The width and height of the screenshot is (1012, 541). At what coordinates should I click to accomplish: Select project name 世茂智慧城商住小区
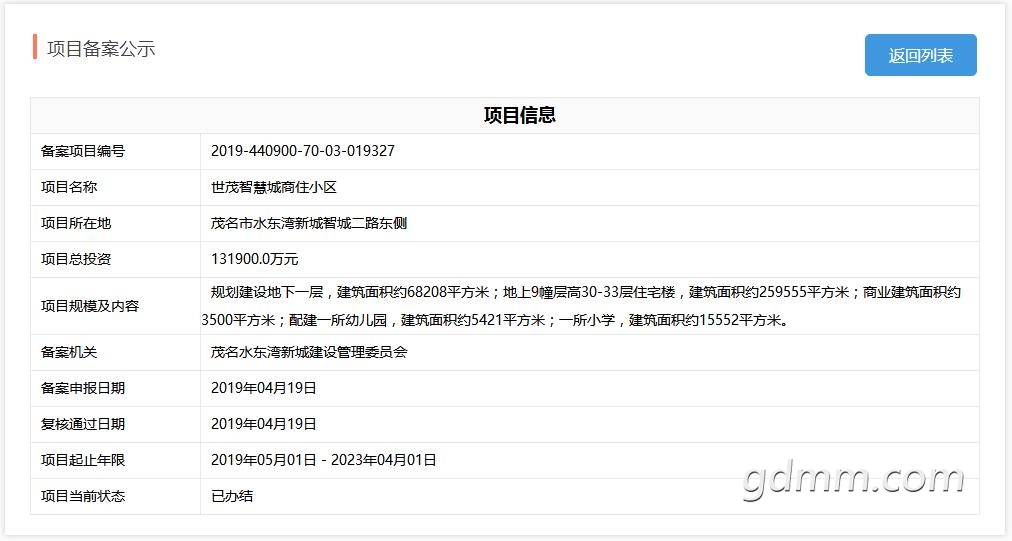pos(274,187)
